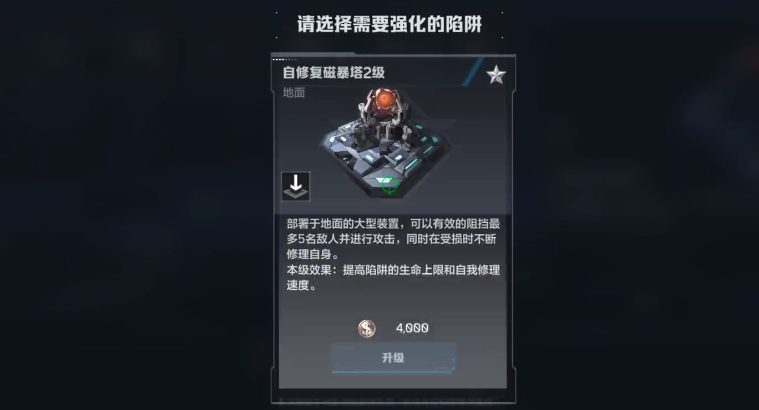The width and height of the screenshot is (759, 410).
Task: Click the green crosshair marker on tower base
Action: click(x=389, y=184)
